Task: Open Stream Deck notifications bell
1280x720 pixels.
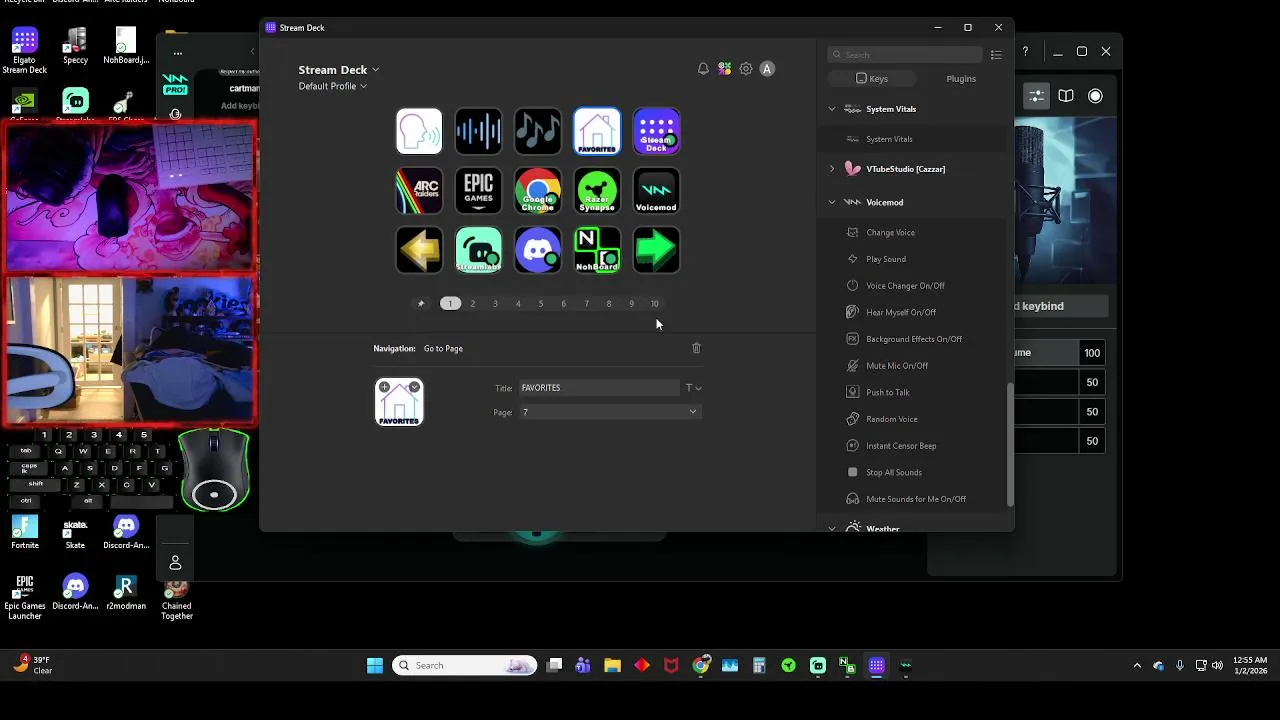Action: [703, 69]
